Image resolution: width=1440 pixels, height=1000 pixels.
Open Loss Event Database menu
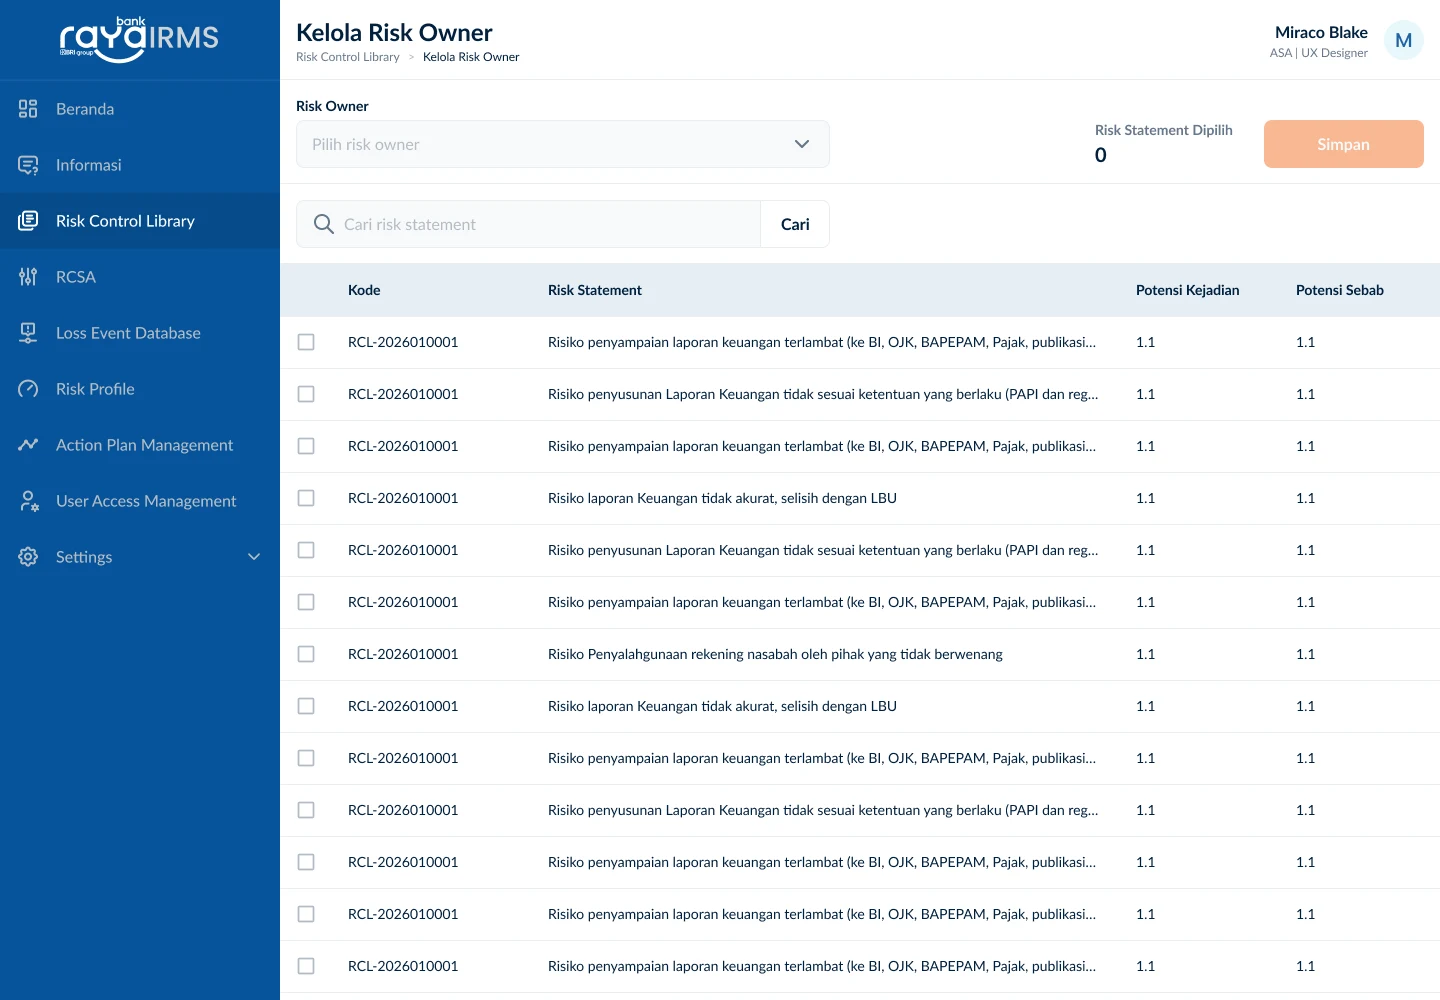(140, 333)
